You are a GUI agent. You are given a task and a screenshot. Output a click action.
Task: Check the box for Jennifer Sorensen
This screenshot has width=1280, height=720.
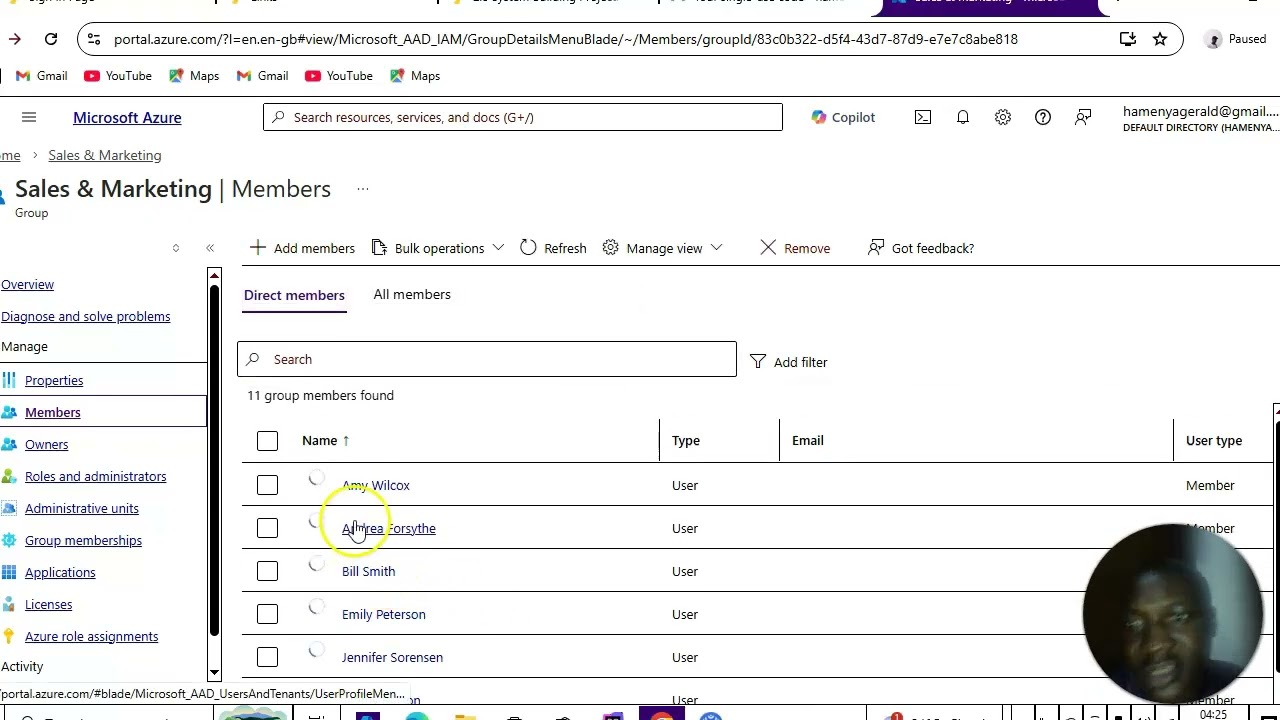267,657
